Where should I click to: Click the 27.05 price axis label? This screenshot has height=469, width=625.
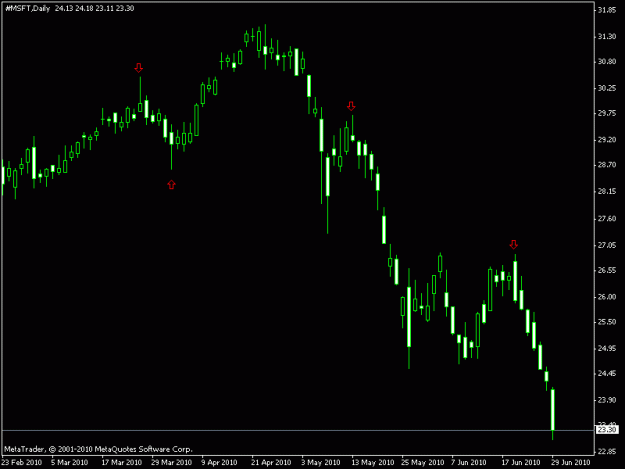coord(607,245)
